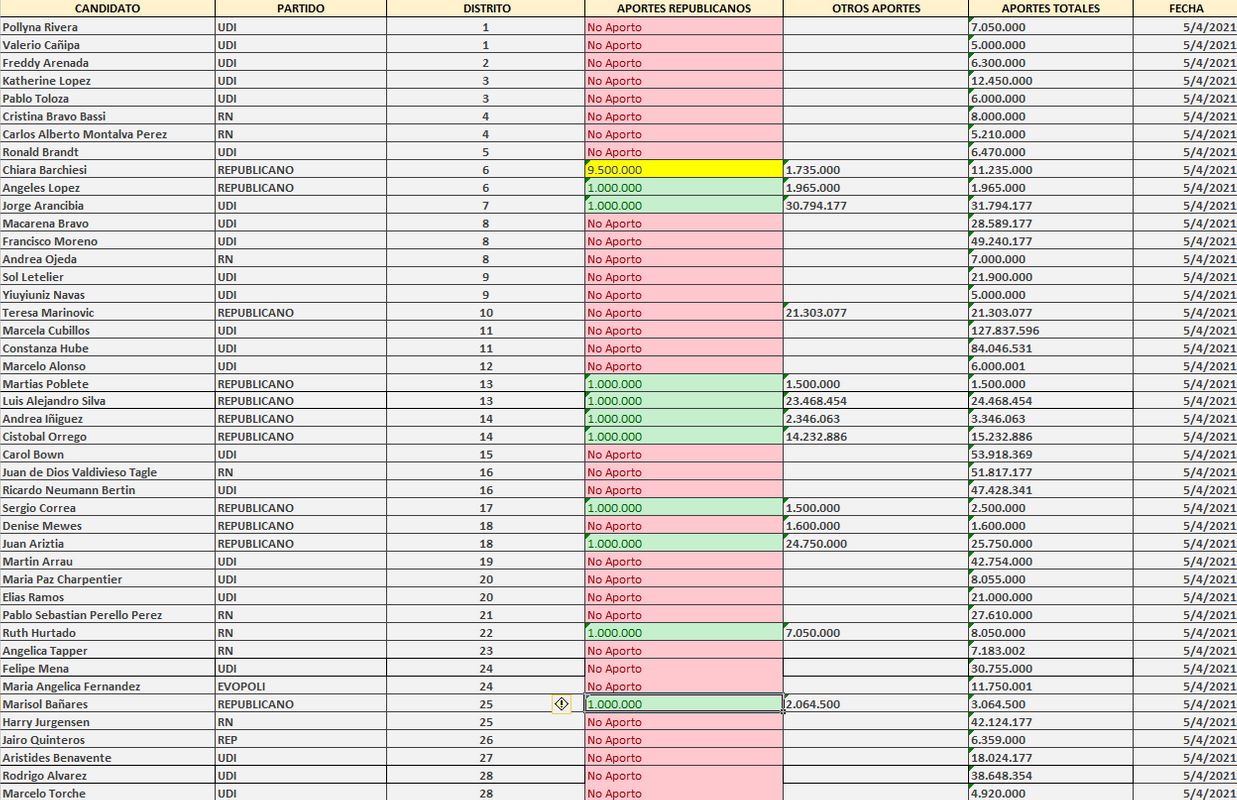
Task: Click total 42.124.177 for Harry Jurgensen
Action: tap(1051, 722)
